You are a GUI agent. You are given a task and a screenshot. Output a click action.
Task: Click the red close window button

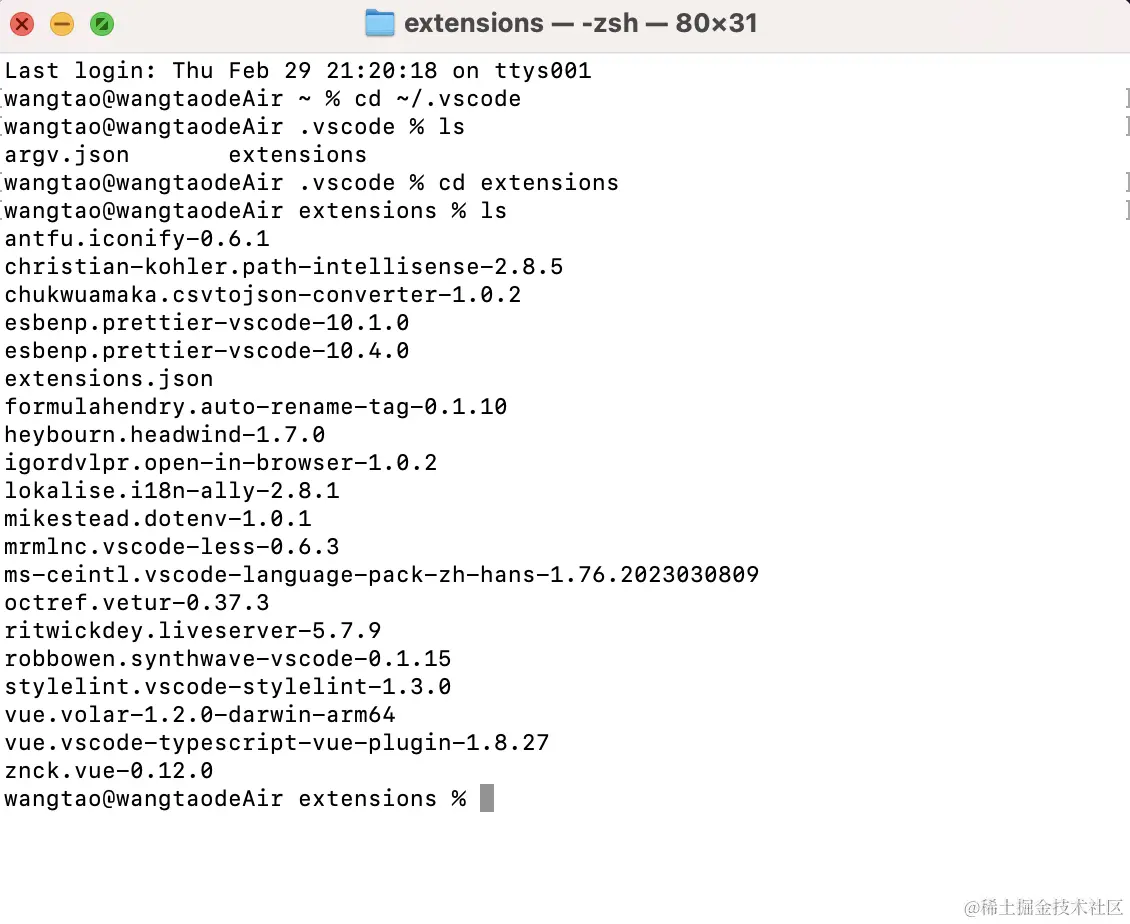[x=22, y=24]
